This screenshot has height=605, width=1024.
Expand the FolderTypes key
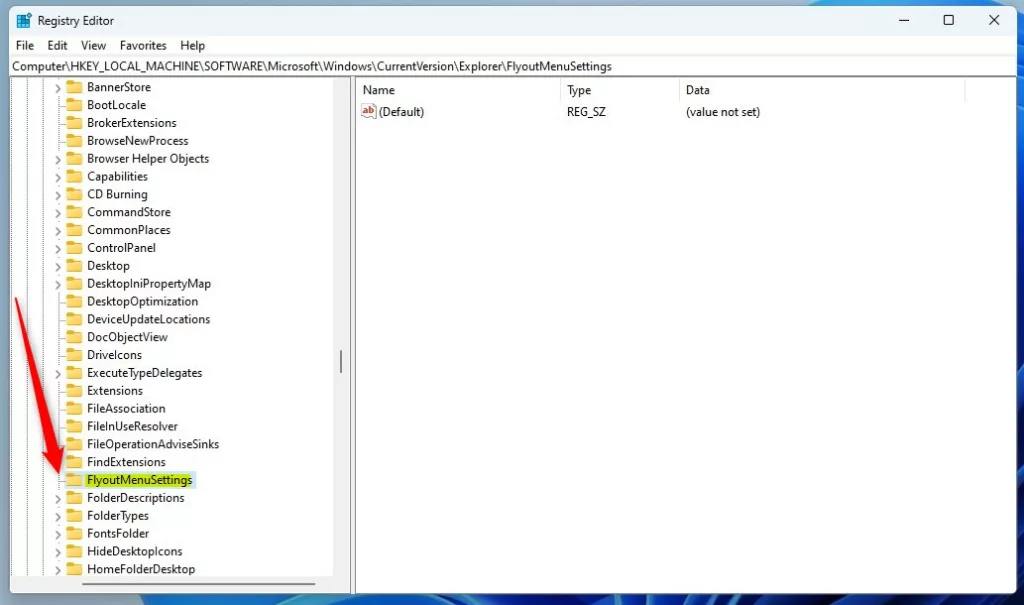click(x=57, y=516)
